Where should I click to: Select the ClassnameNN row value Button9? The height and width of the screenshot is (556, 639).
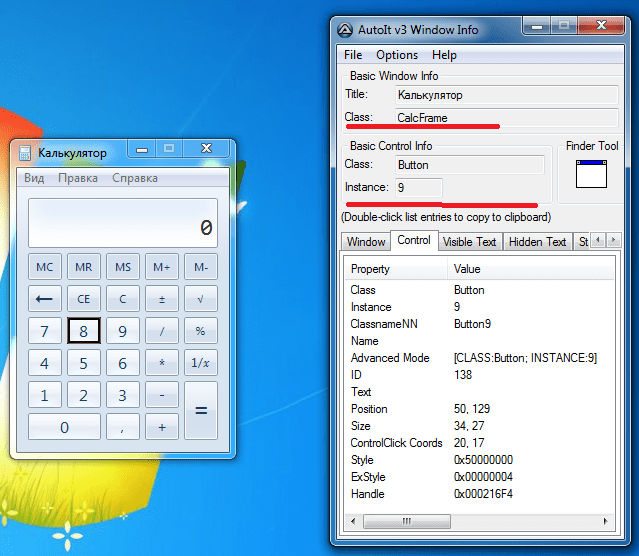coord(472,324)
